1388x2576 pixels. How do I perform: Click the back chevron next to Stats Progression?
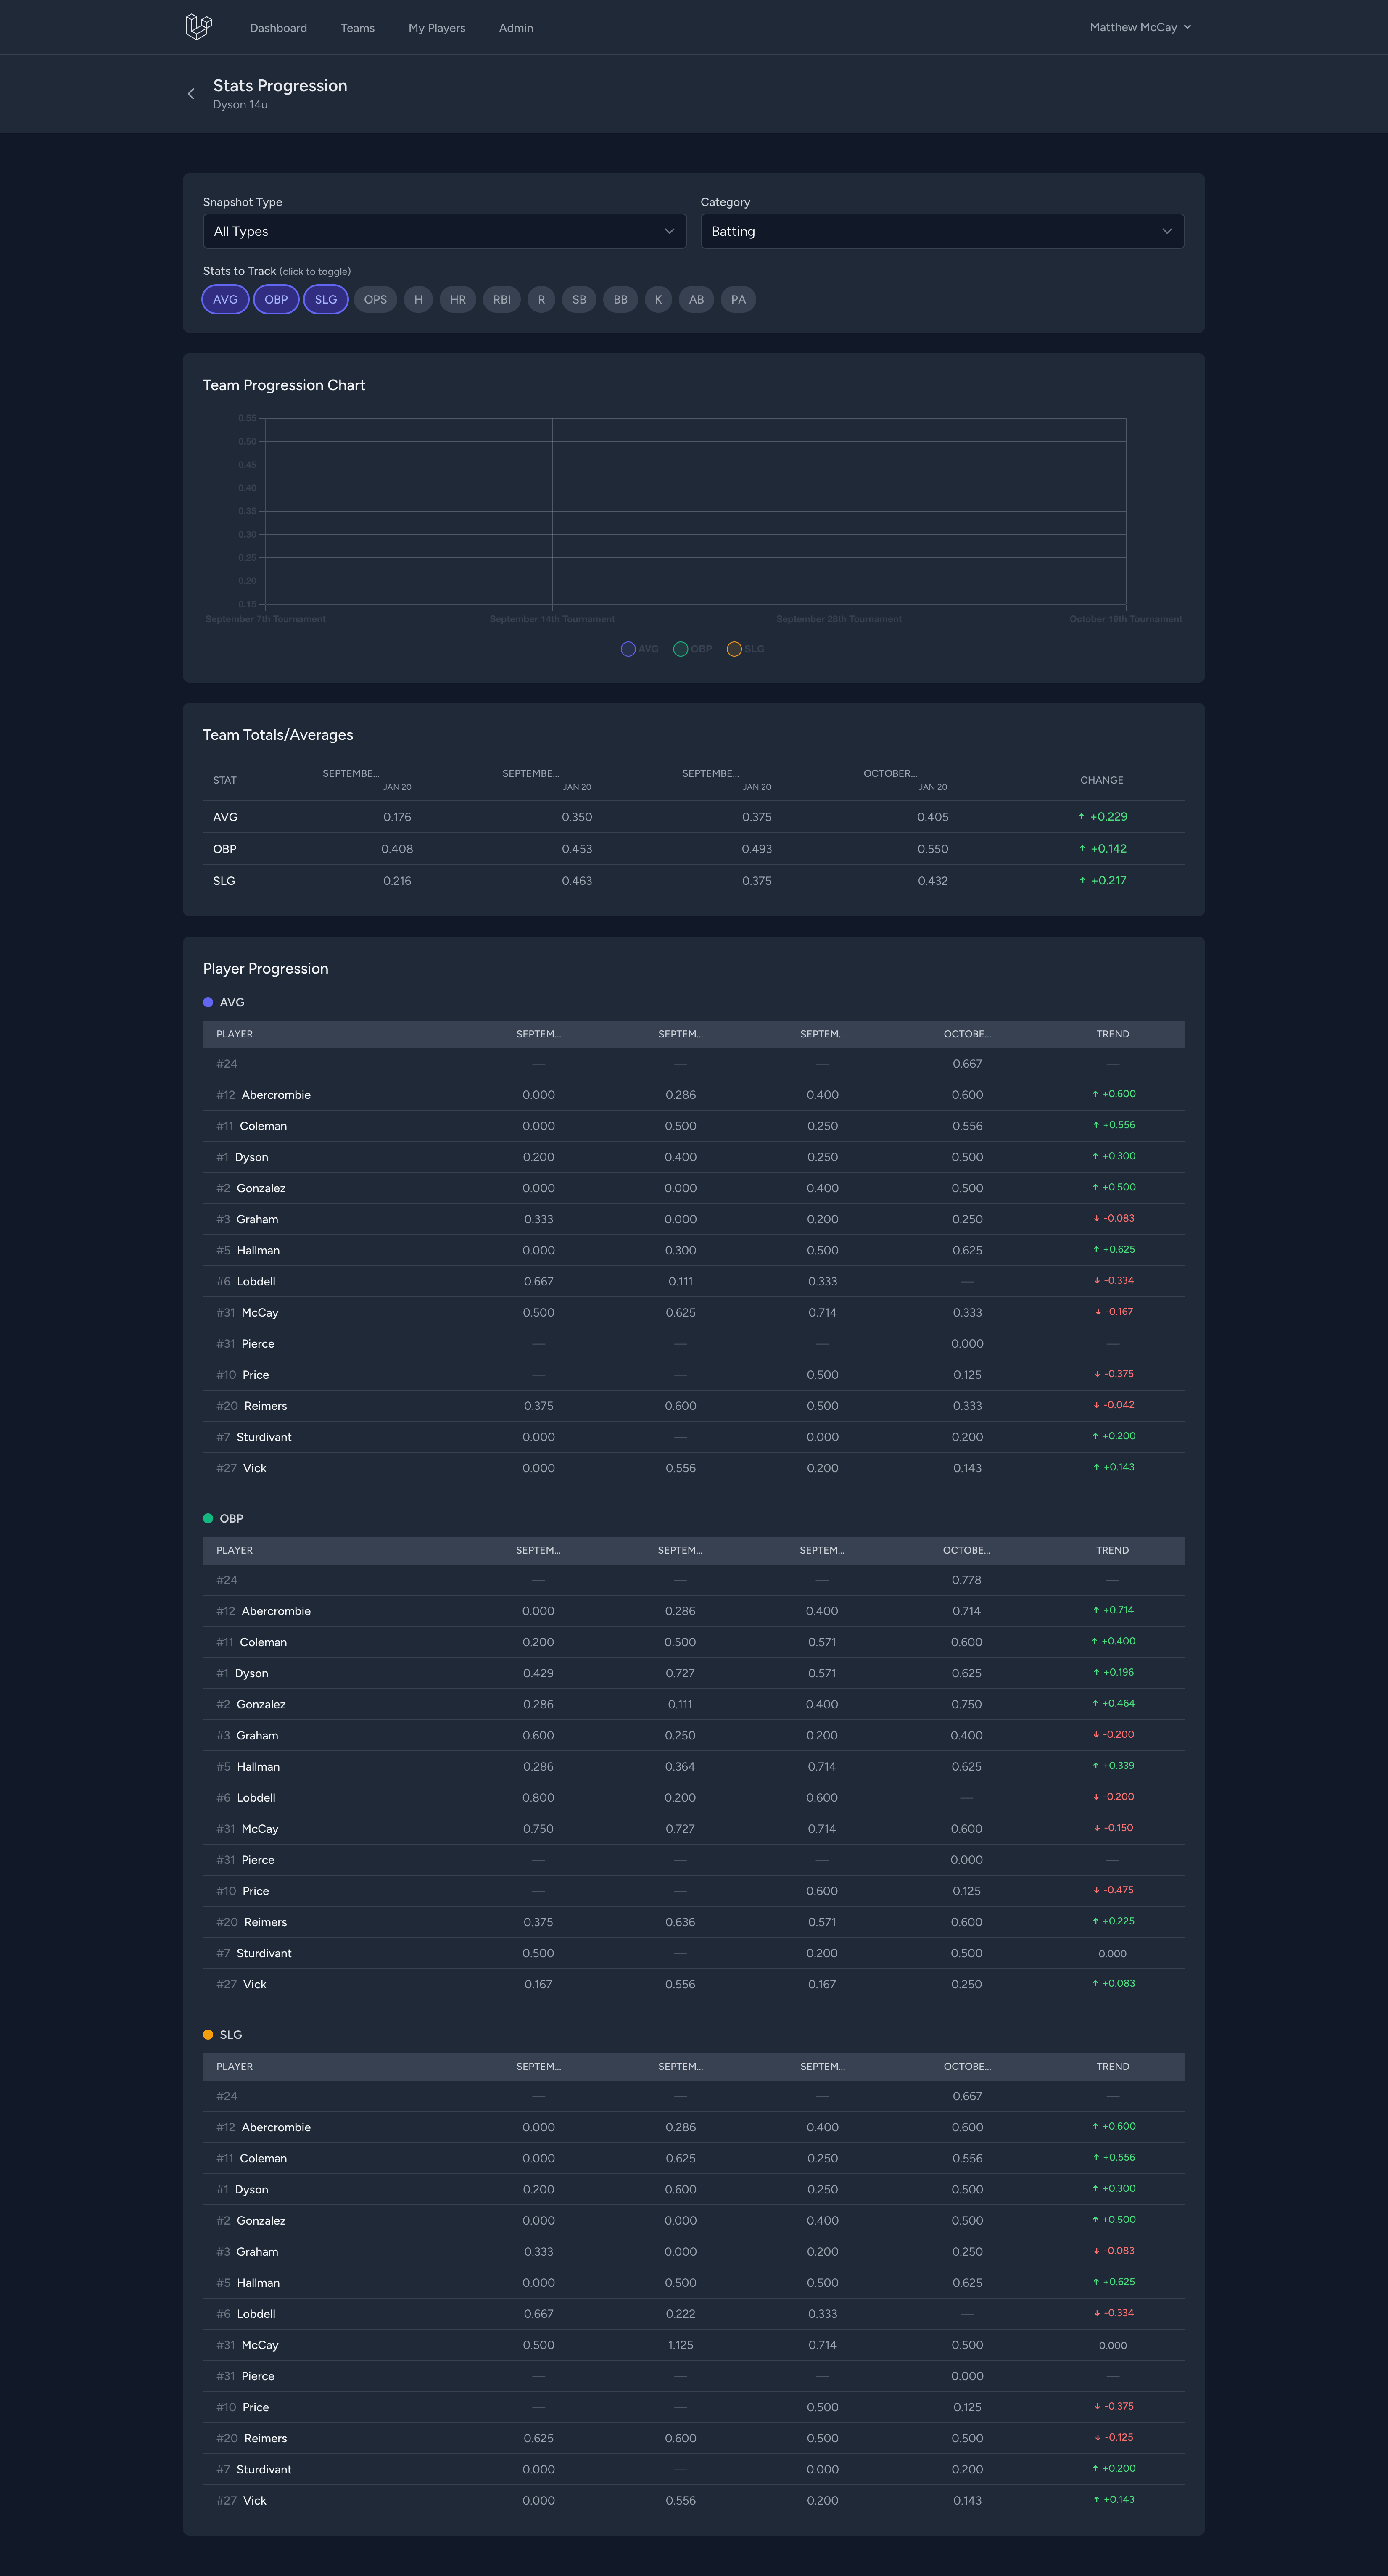click(190, 93)
